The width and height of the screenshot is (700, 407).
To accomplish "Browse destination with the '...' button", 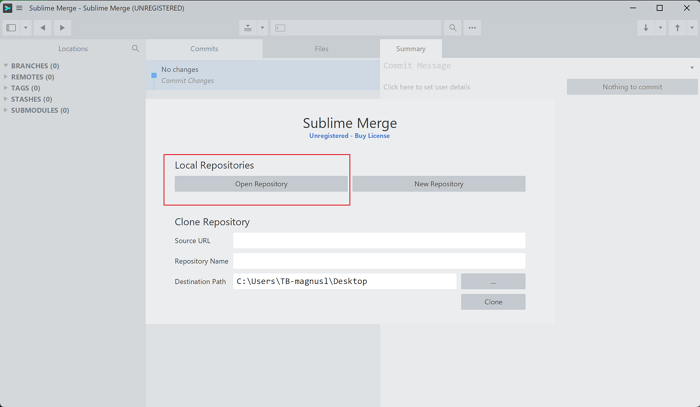I will click(x=493, y=282).
